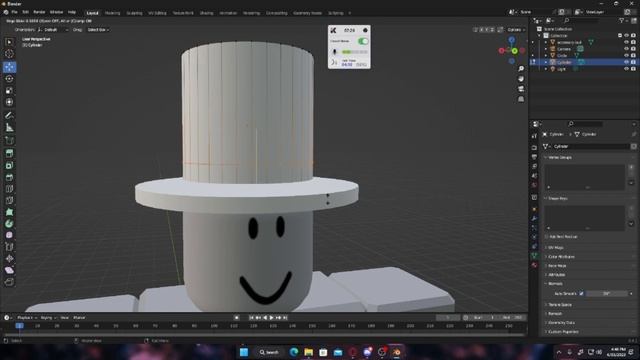Expand the Camera row in outliner
The width and height of the screenshot is (640, 360).
546,49
